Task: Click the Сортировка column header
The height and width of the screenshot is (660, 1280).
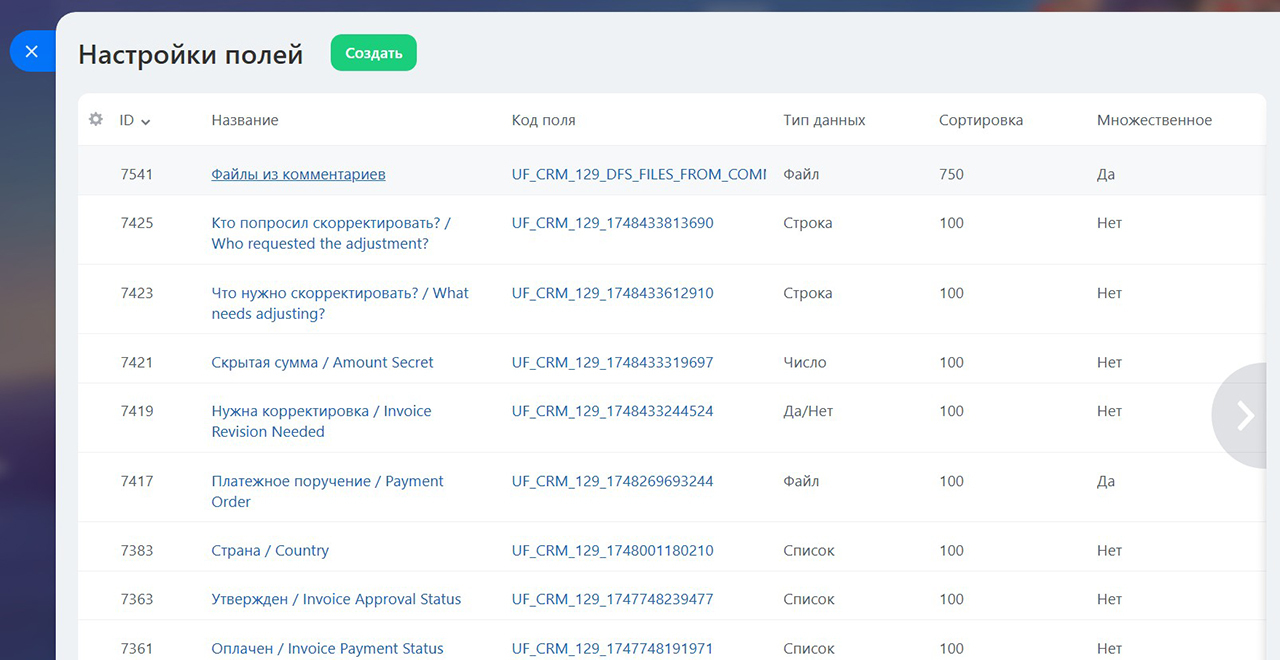Action: pos(981,120)
